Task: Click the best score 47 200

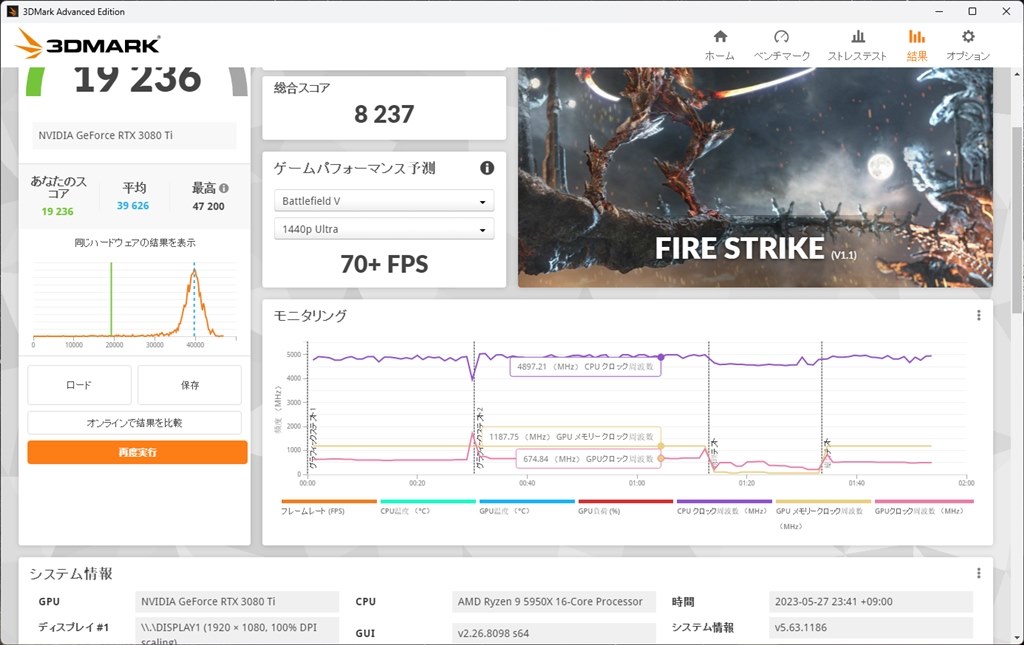Action: point(208,206)
